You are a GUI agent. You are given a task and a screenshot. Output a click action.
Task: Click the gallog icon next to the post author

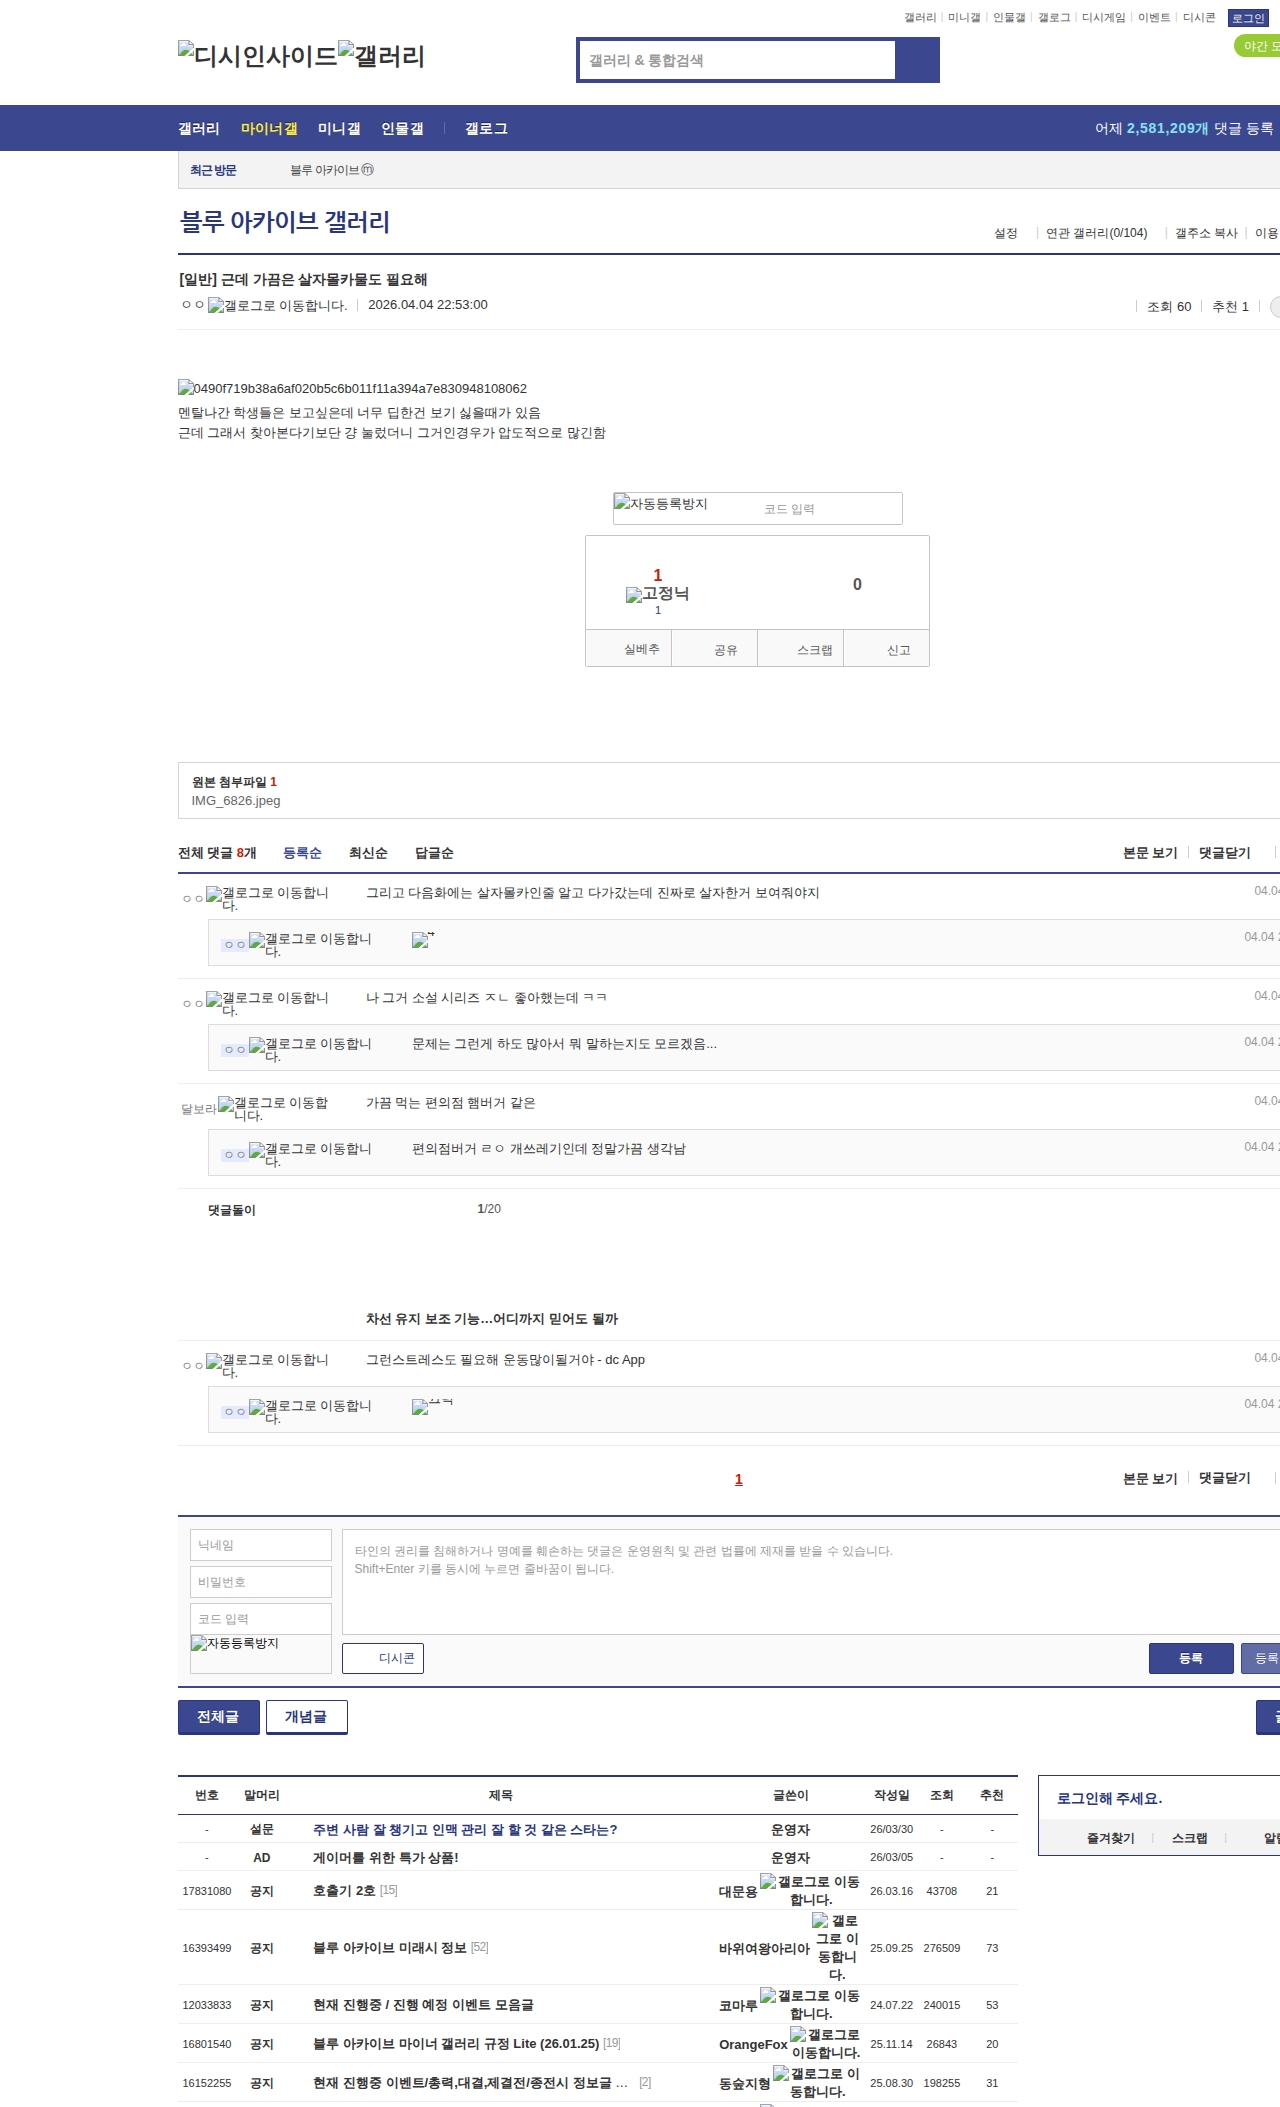click(277, 306)
